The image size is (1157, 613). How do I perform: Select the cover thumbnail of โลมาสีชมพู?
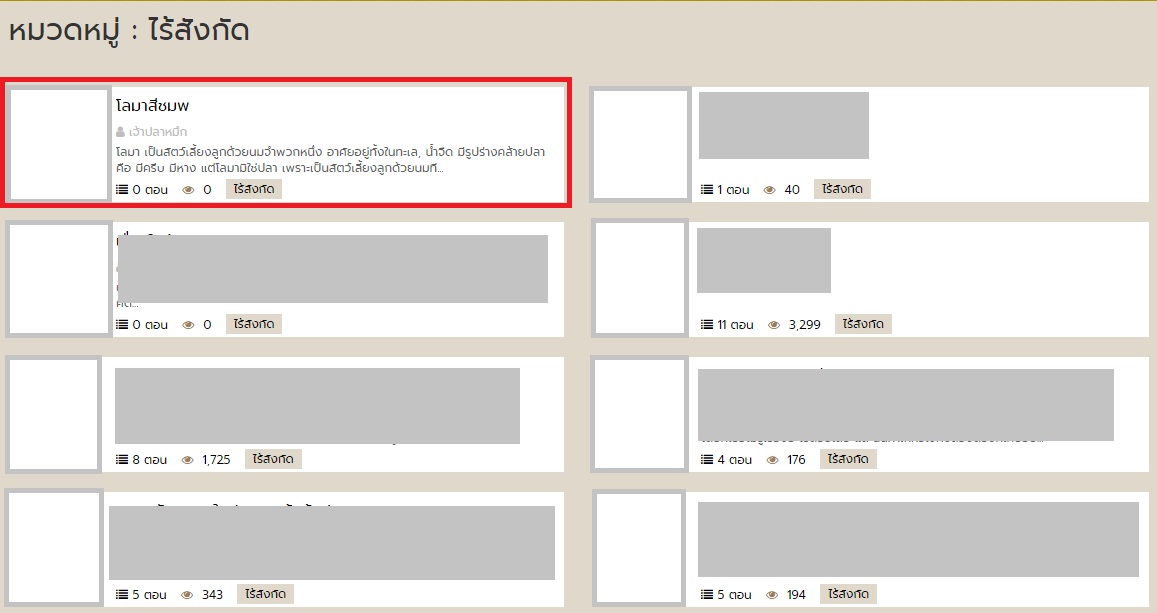click(x=59, y=144)
